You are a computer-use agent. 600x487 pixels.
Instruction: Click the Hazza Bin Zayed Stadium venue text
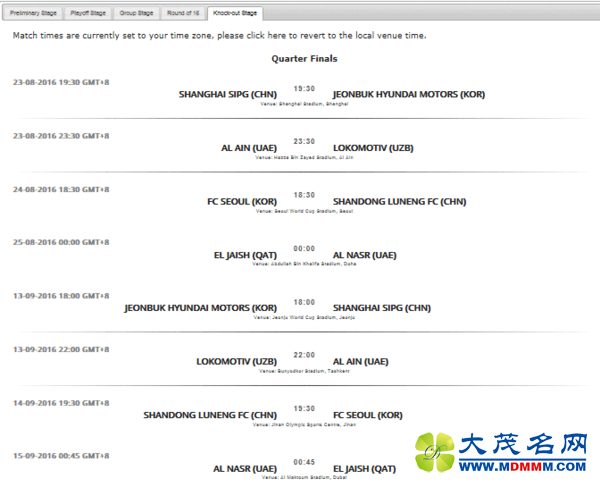(304, 157)
